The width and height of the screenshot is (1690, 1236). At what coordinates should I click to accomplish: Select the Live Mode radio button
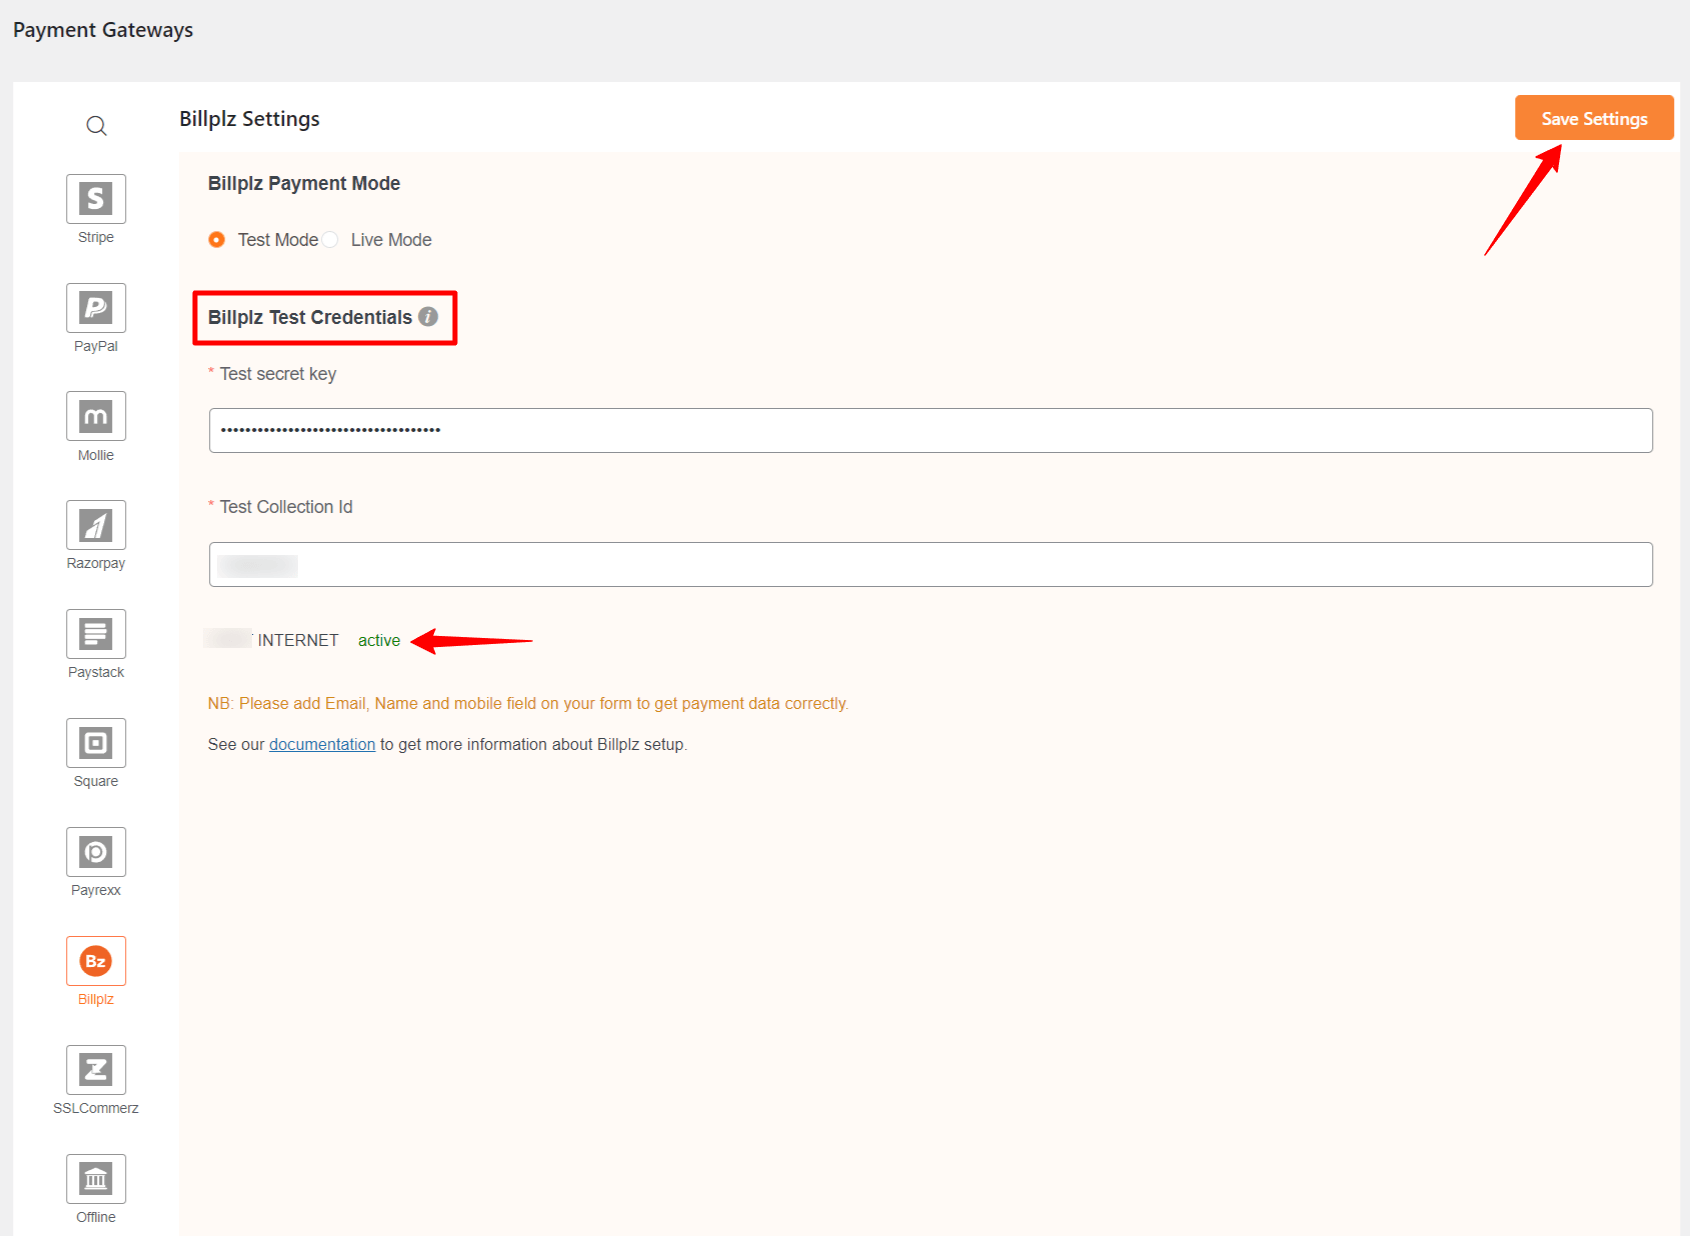(x=330, y=240)
